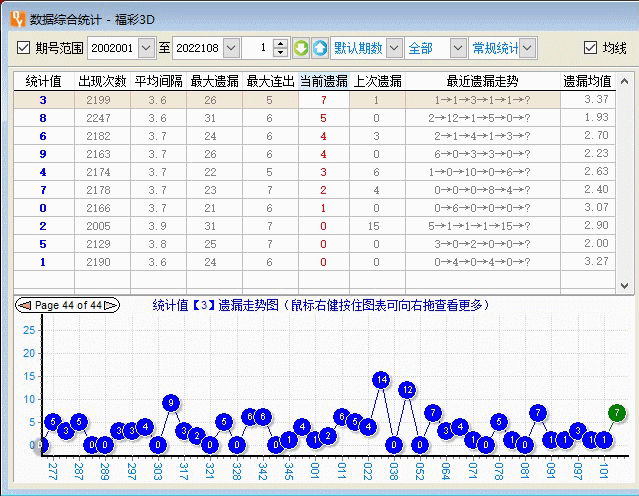Open the 全部 dropdown
Screen dimensions: 639x496
[x=458, y=48]
